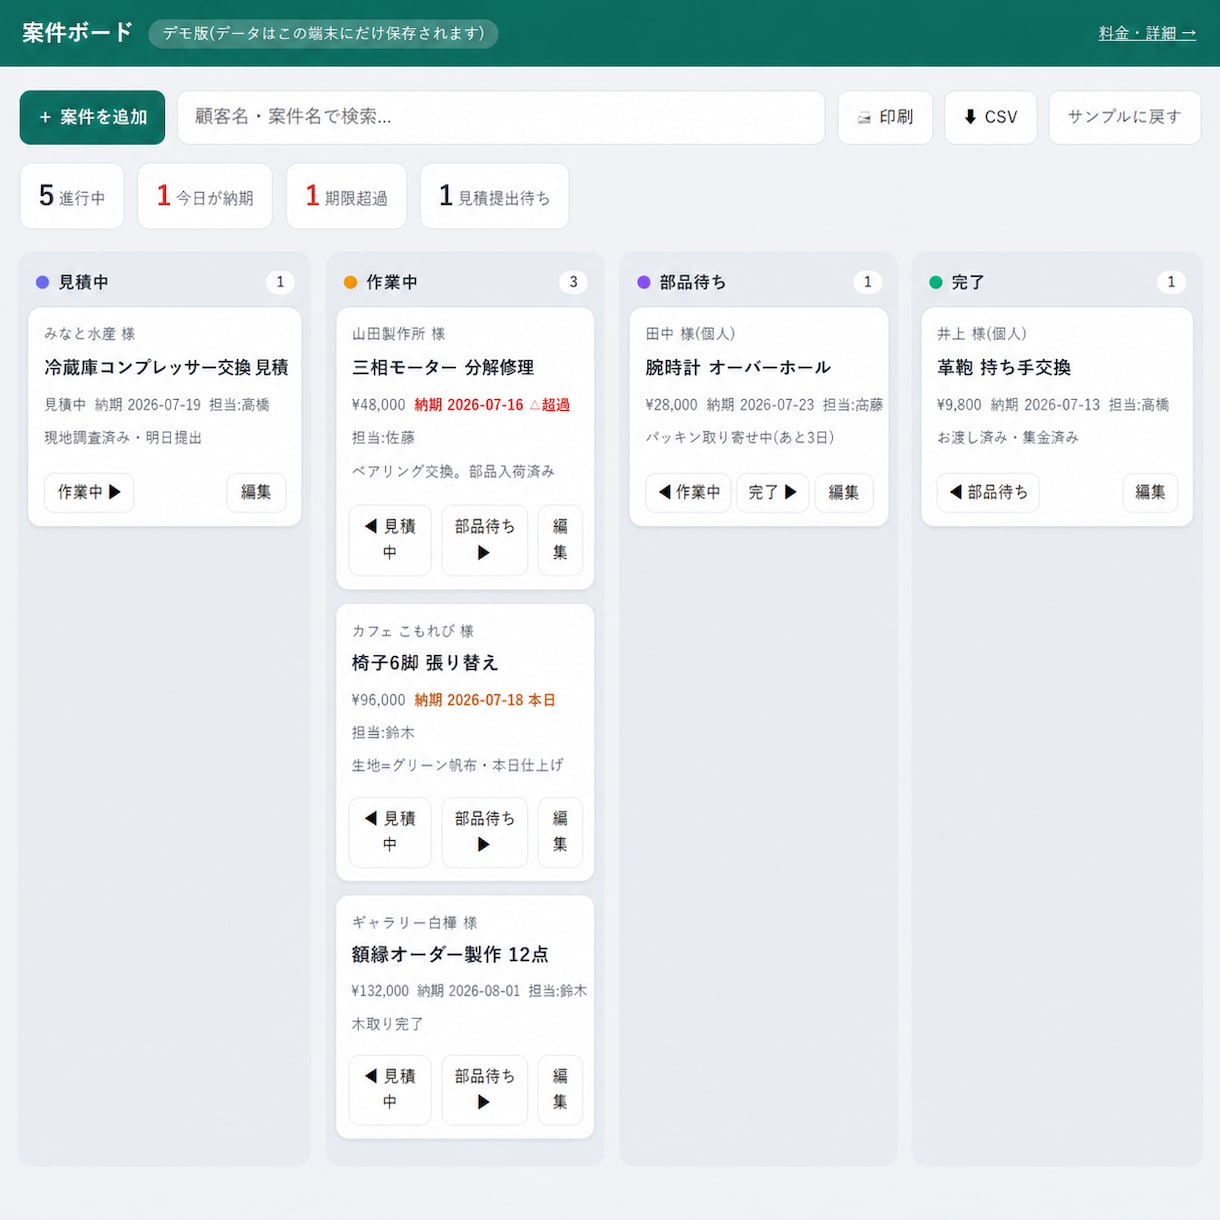Move 椅子6脚 張り替え back to 見積中

pyautogui.click(x=390, y=831)
